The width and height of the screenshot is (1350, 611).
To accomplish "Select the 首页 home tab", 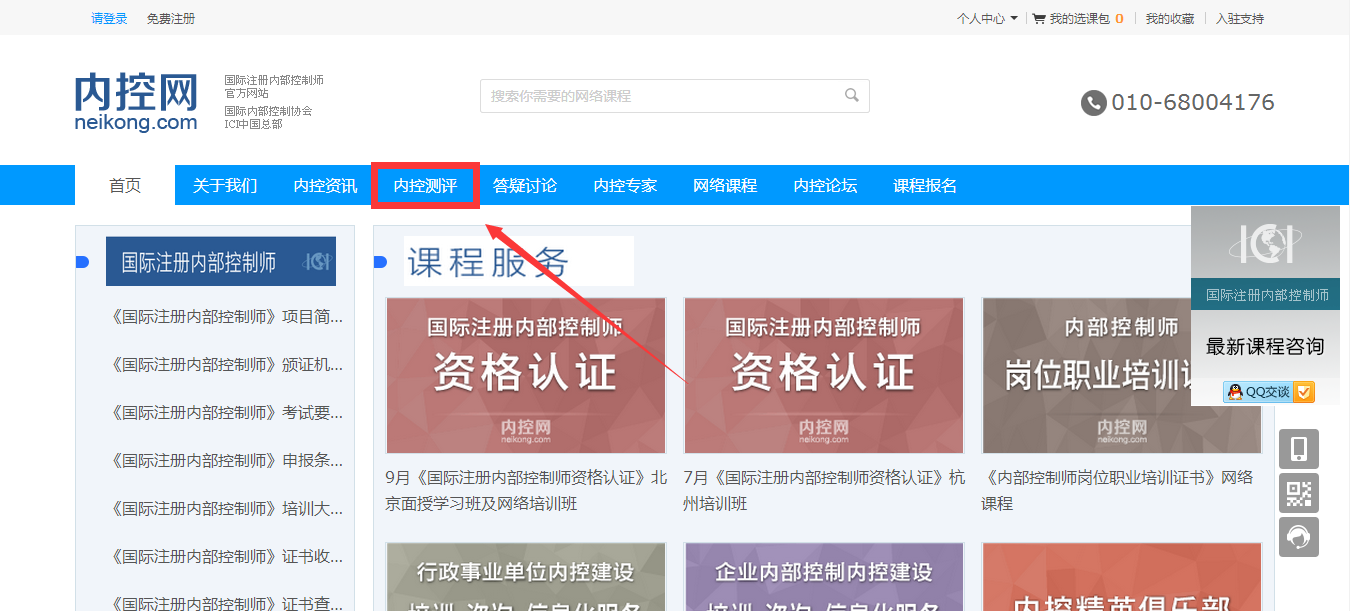I will 125,186.
